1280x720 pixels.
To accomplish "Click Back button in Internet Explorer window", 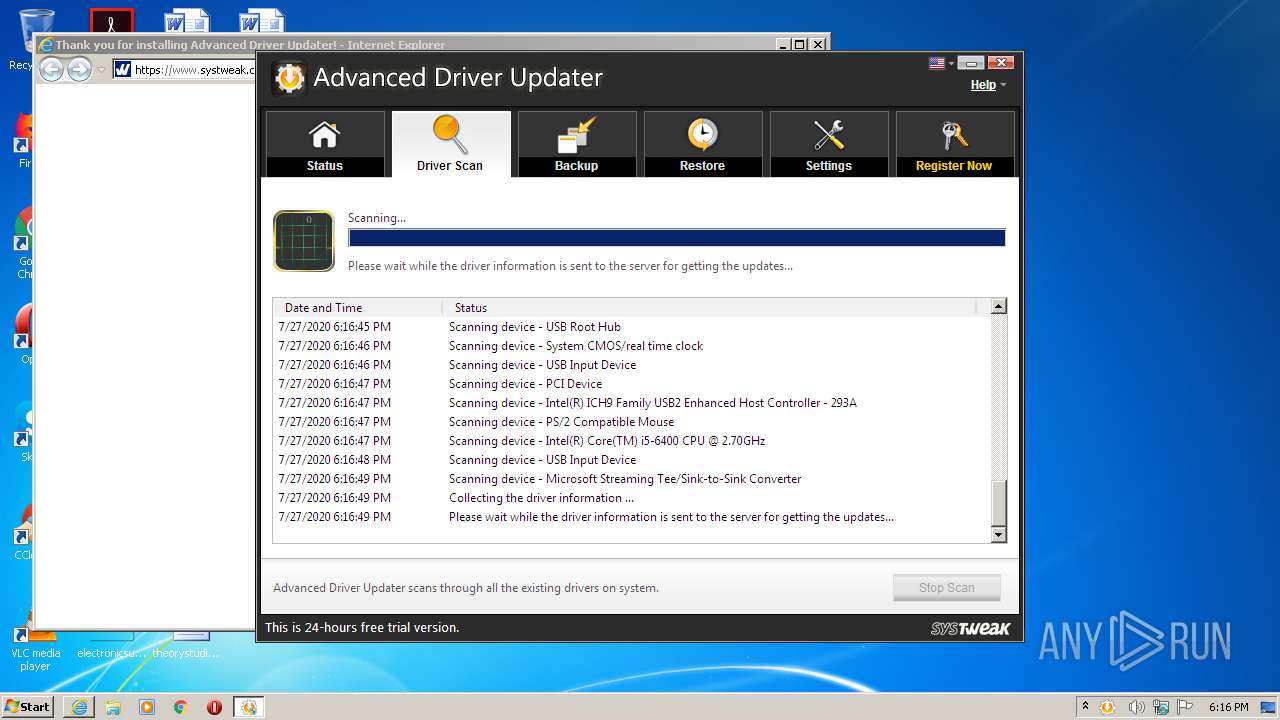I will (51, 69).
